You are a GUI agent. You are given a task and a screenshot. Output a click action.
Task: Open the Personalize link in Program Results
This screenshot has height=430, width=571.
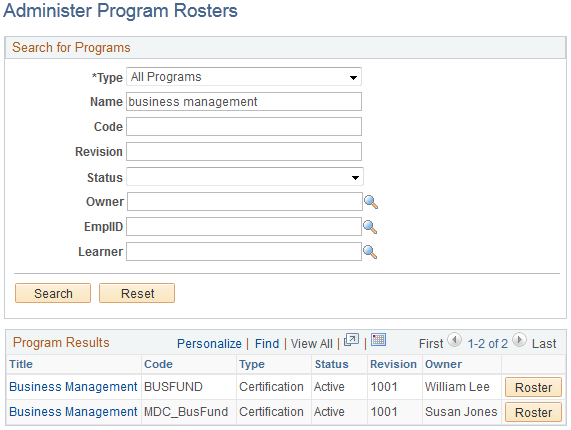coord(209,344)
